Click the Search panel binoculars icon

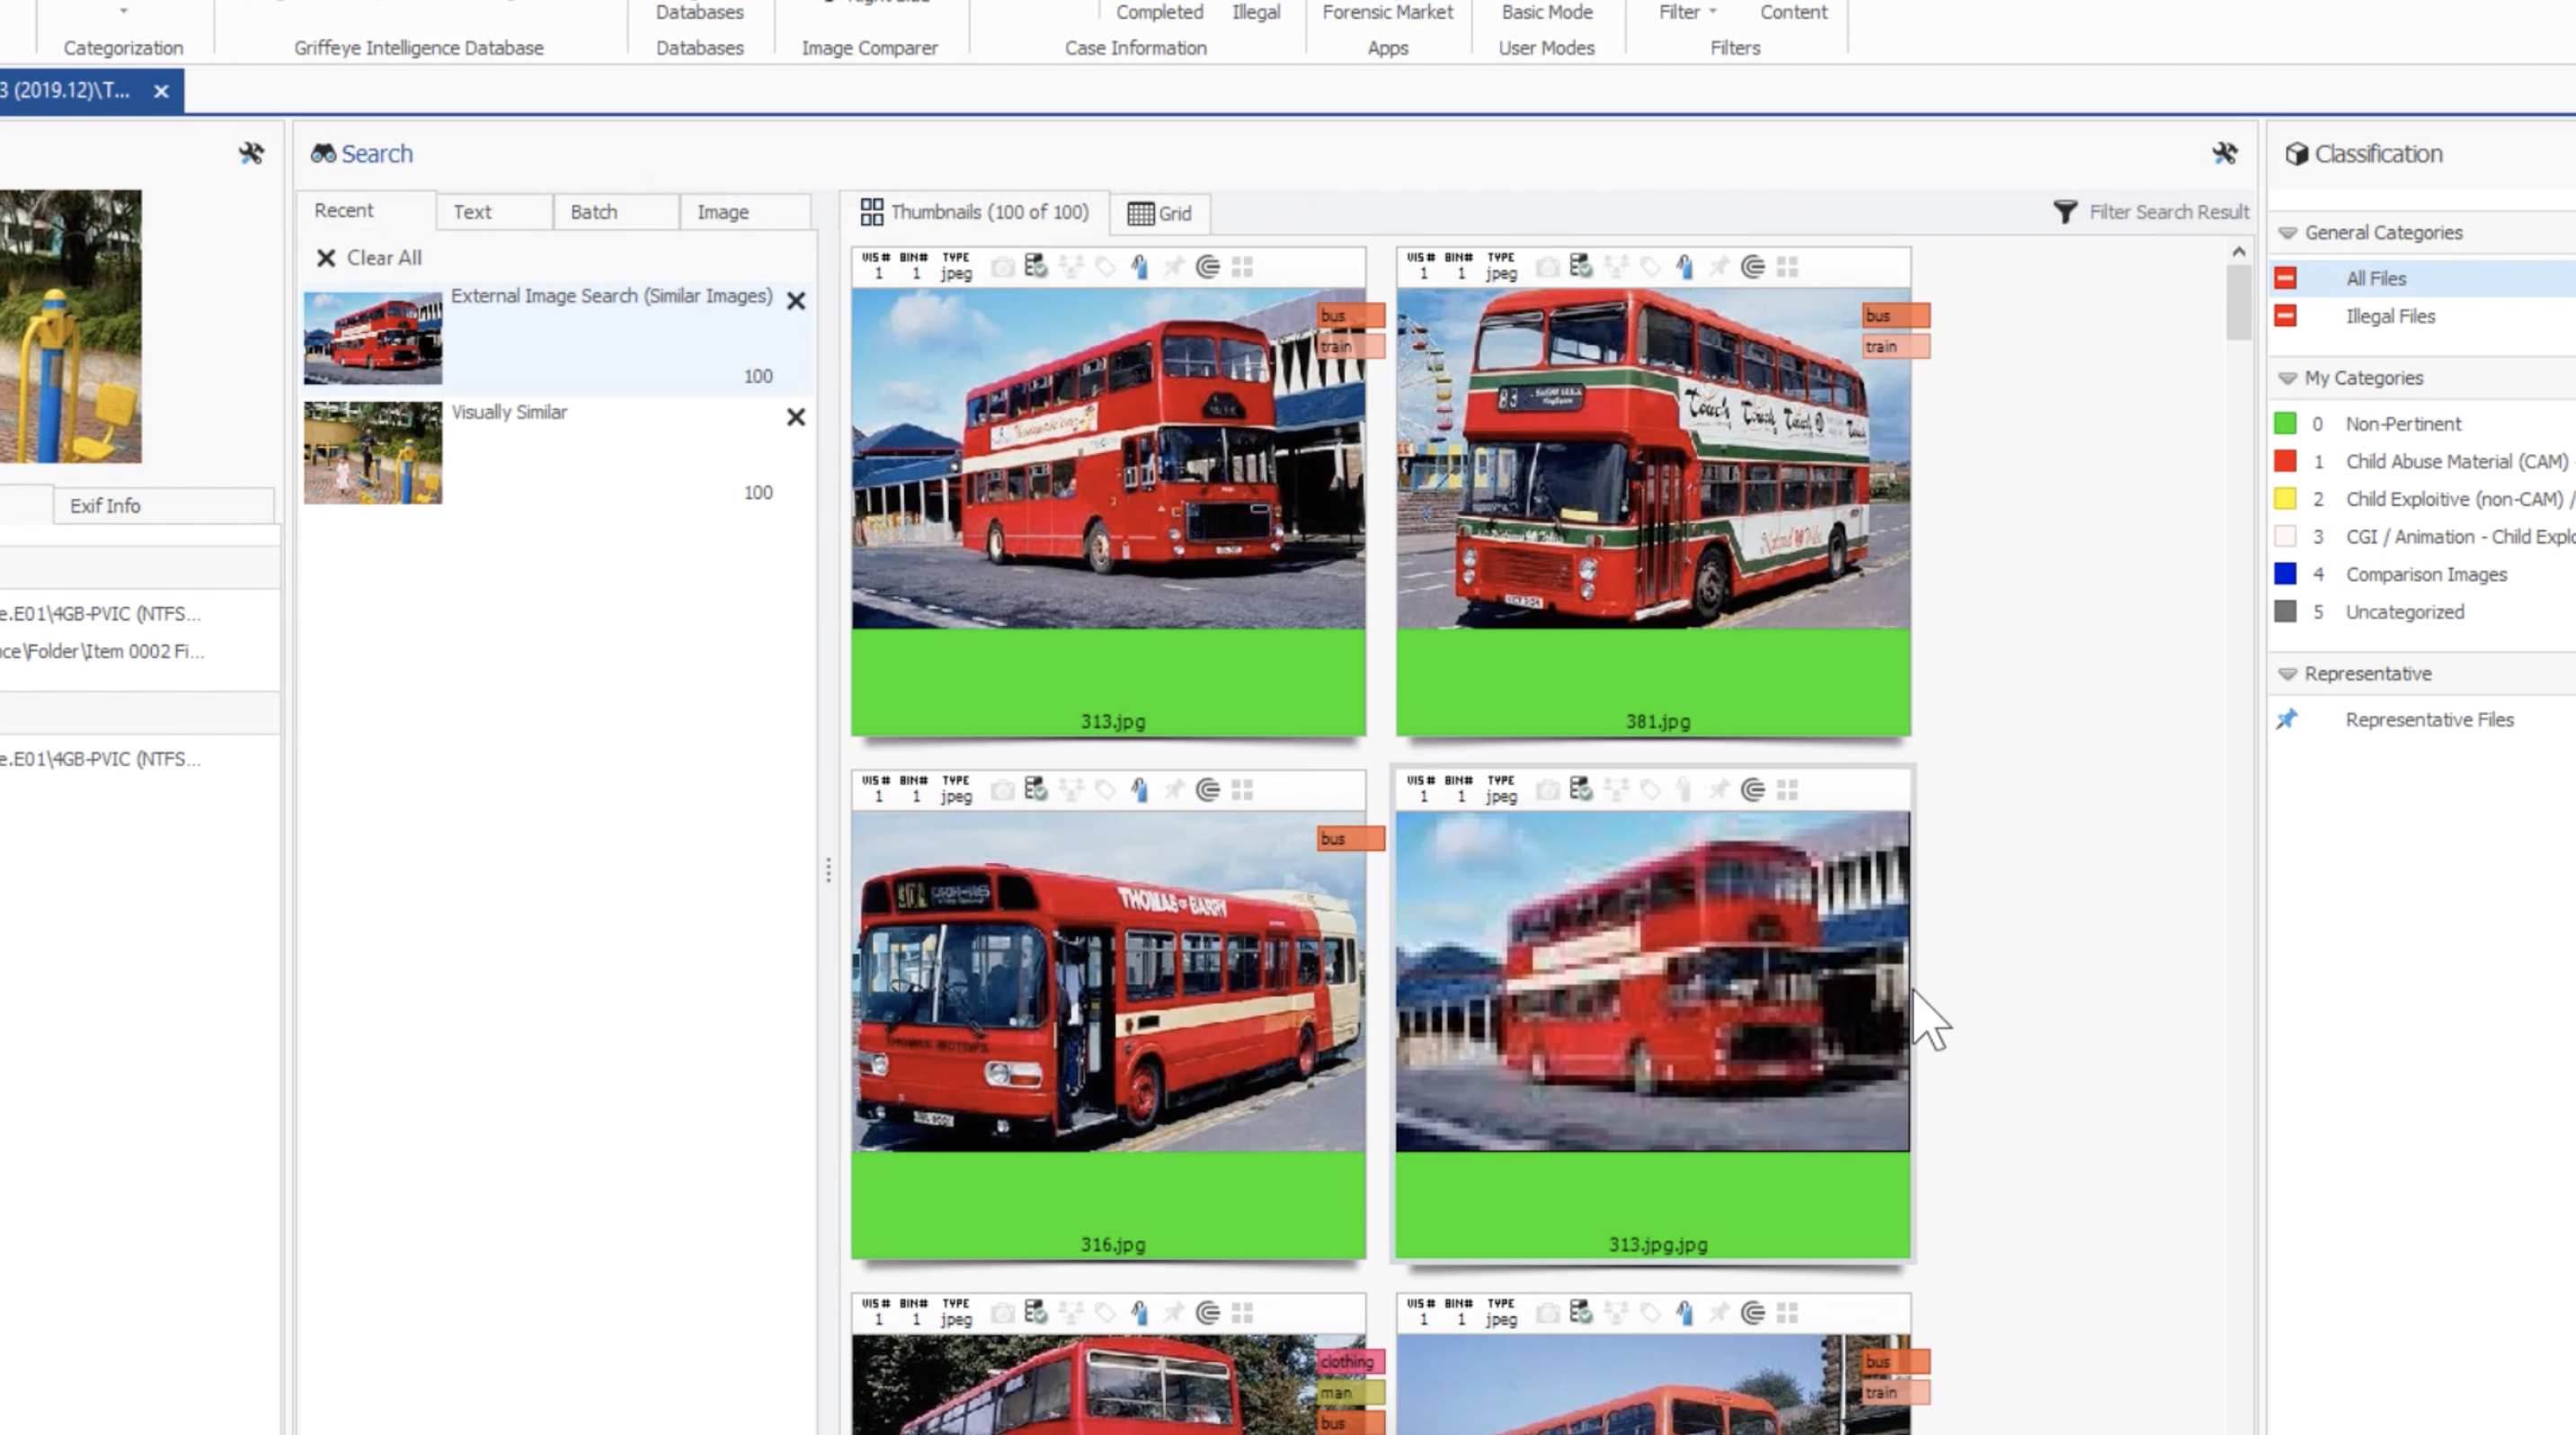(323, 153)
